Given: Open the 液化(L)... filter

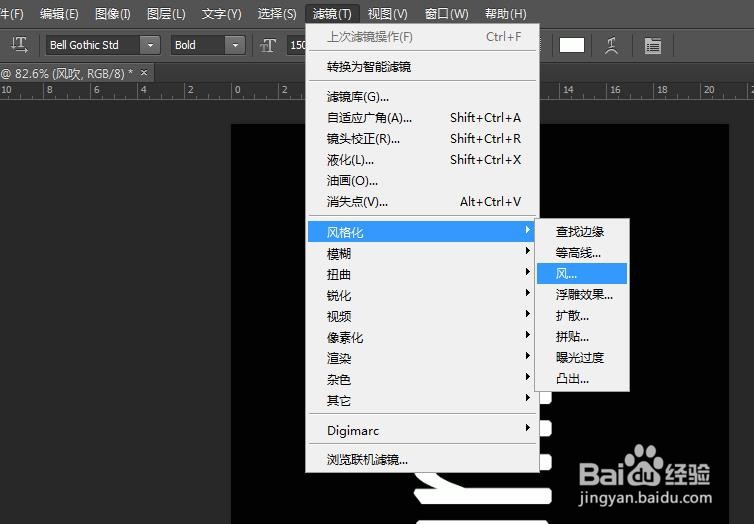Looking at the screenshot, I should click(x=422, y=160).
